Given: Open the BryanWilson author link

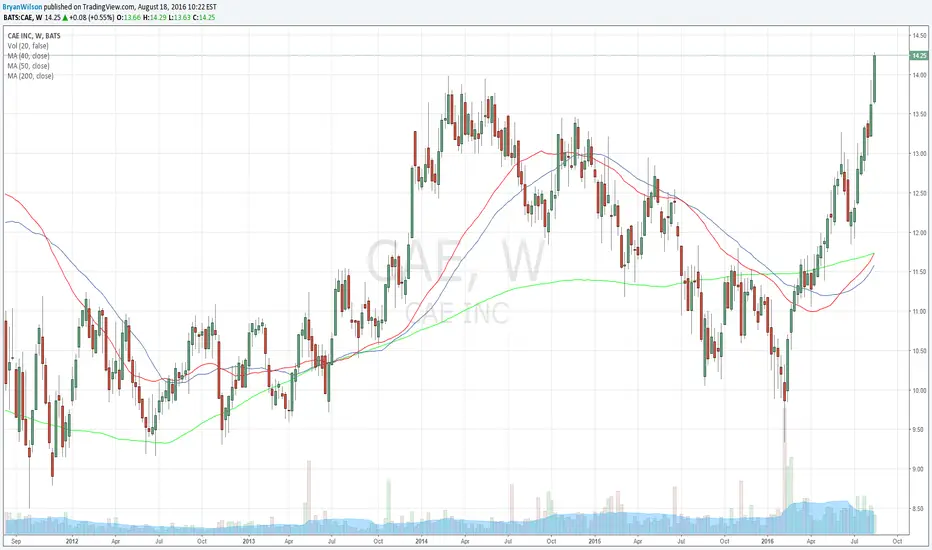Looking at the screenshot, I should point(21,7).
